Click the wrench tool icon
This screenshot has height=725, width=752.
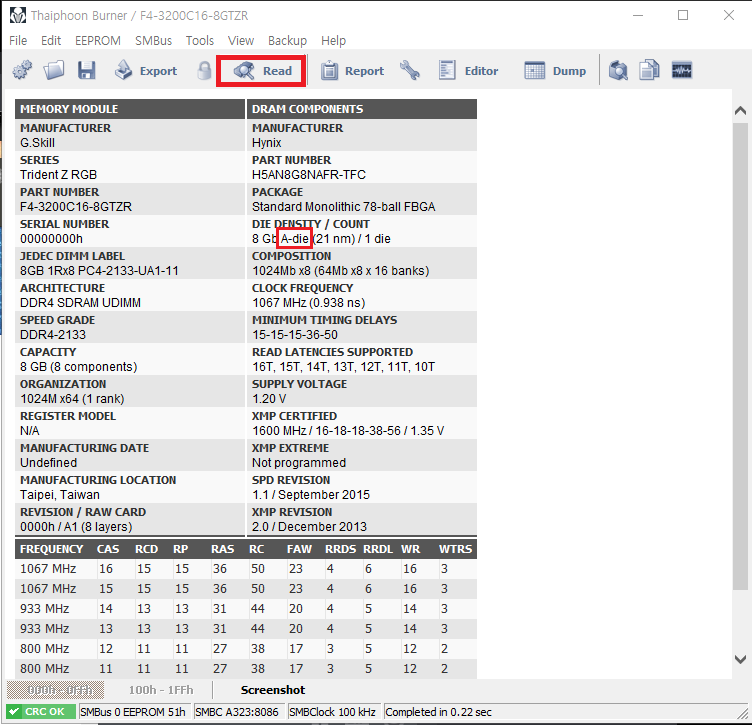[410, 70]
